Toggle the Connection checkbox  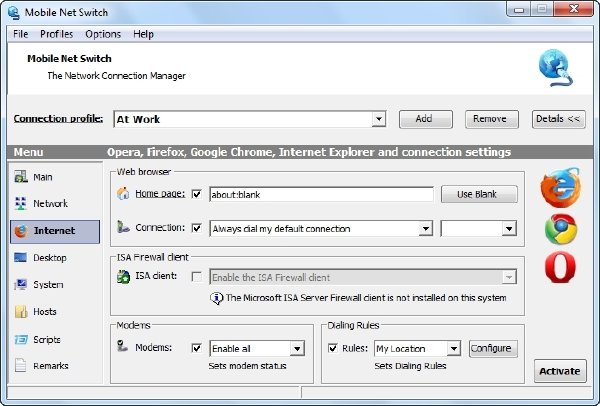click(x=197, y=228)
